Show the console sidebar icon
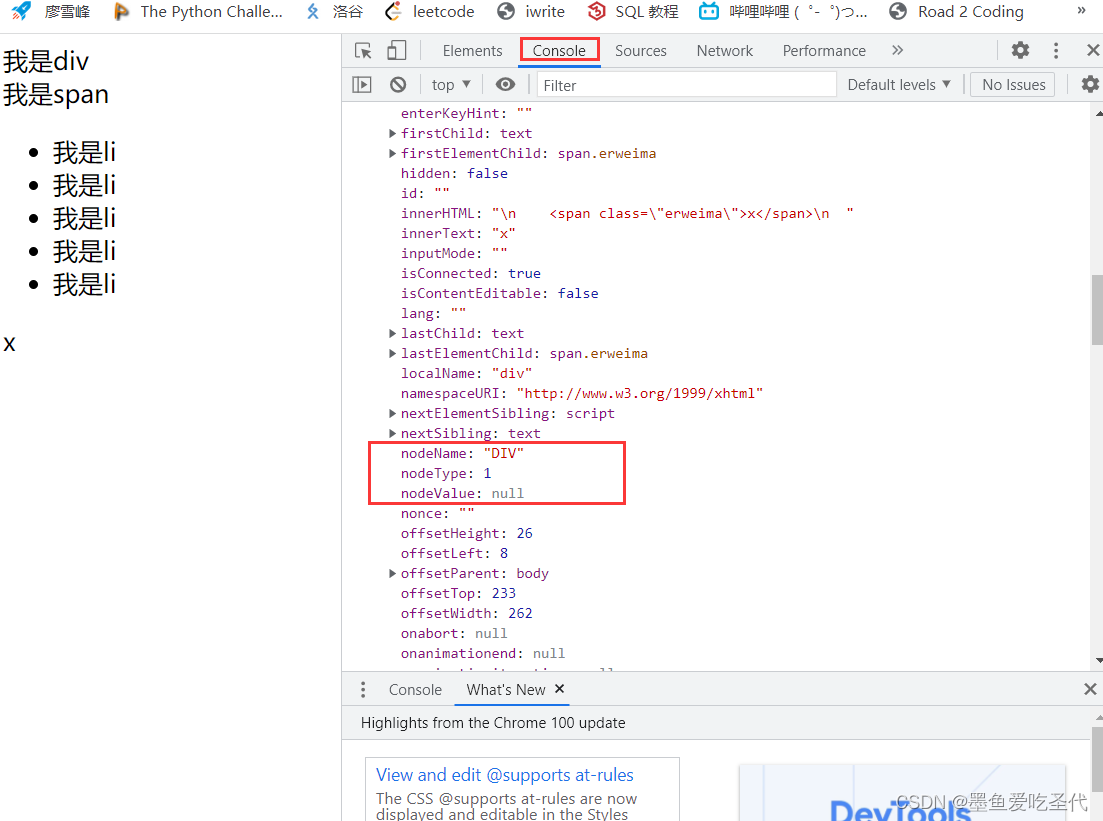1103x821 pixels. 362,84
